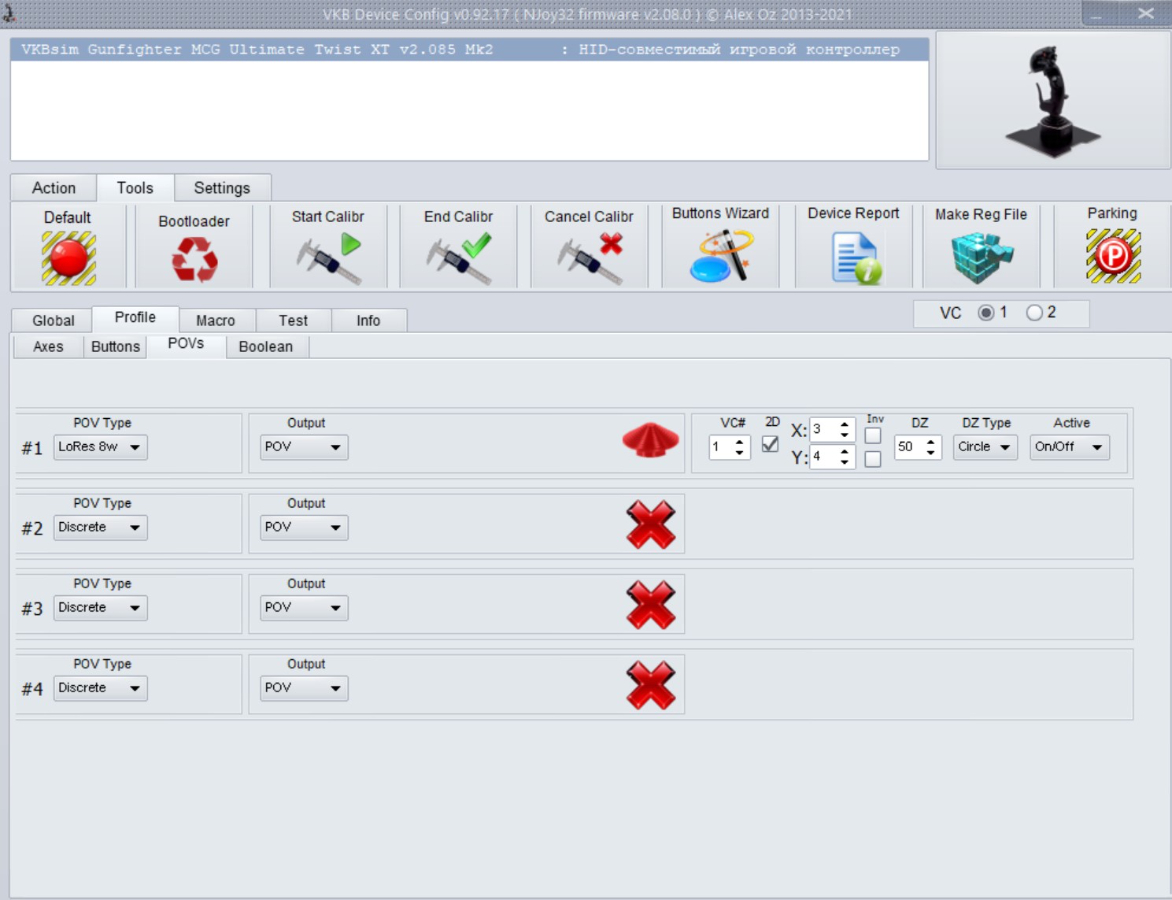Click the red X icon in row #4
The width and height of the screenshot is (1172, 900).
[651, 685]
